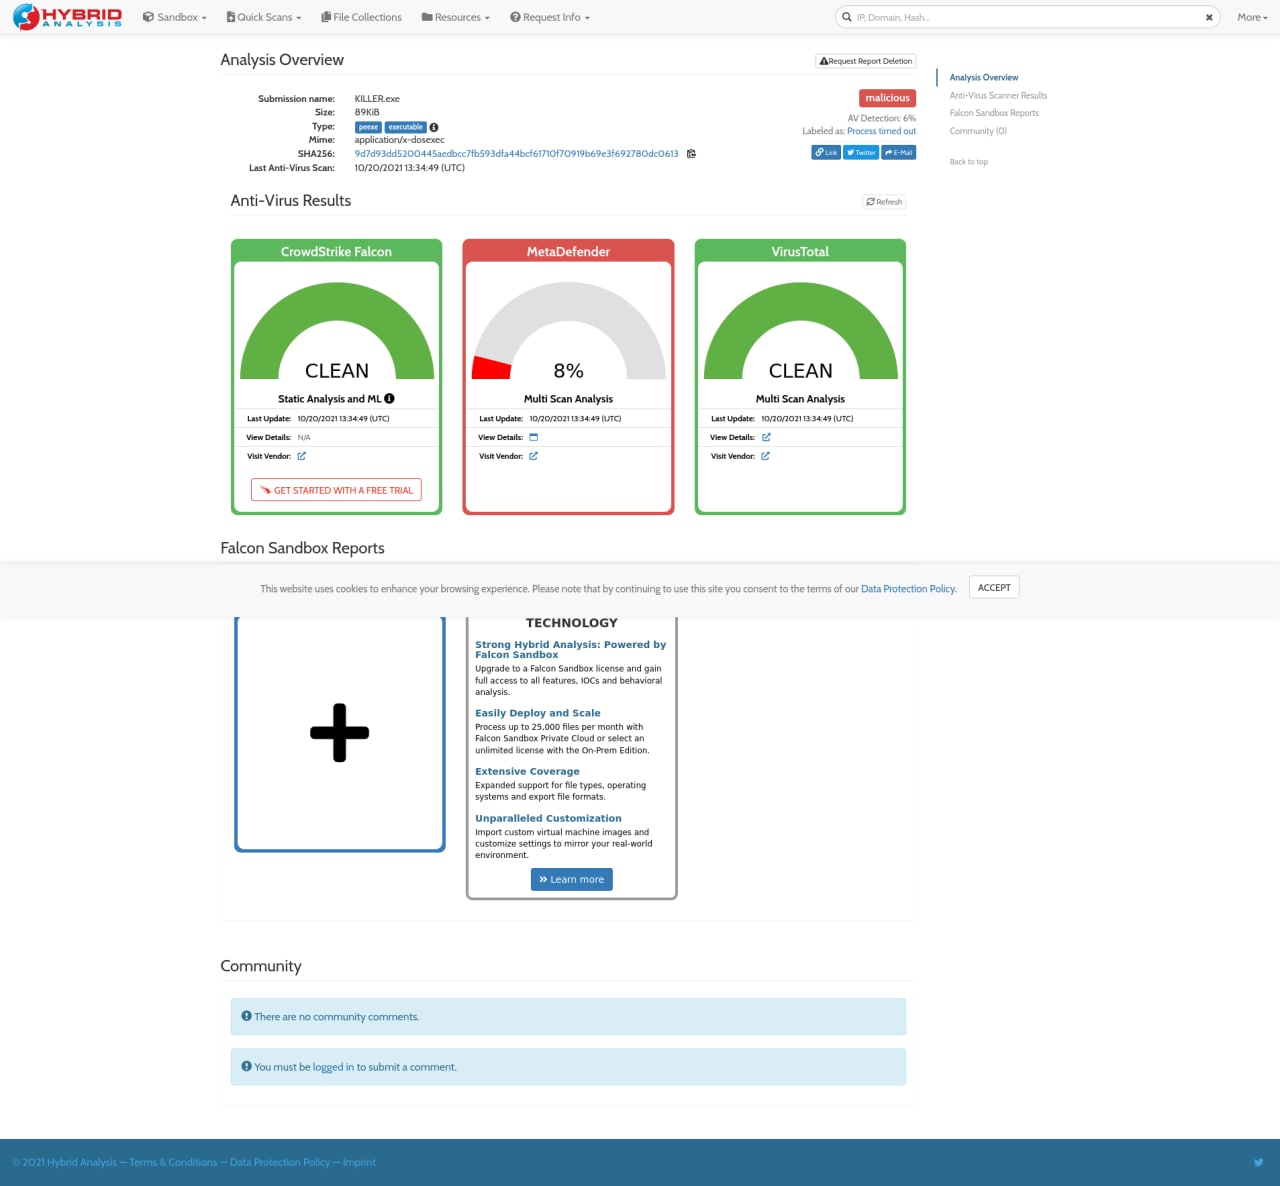Jump to Analysis Overview in sidebar
This screenshot has width=1280, height=1186.
(984, 77)
